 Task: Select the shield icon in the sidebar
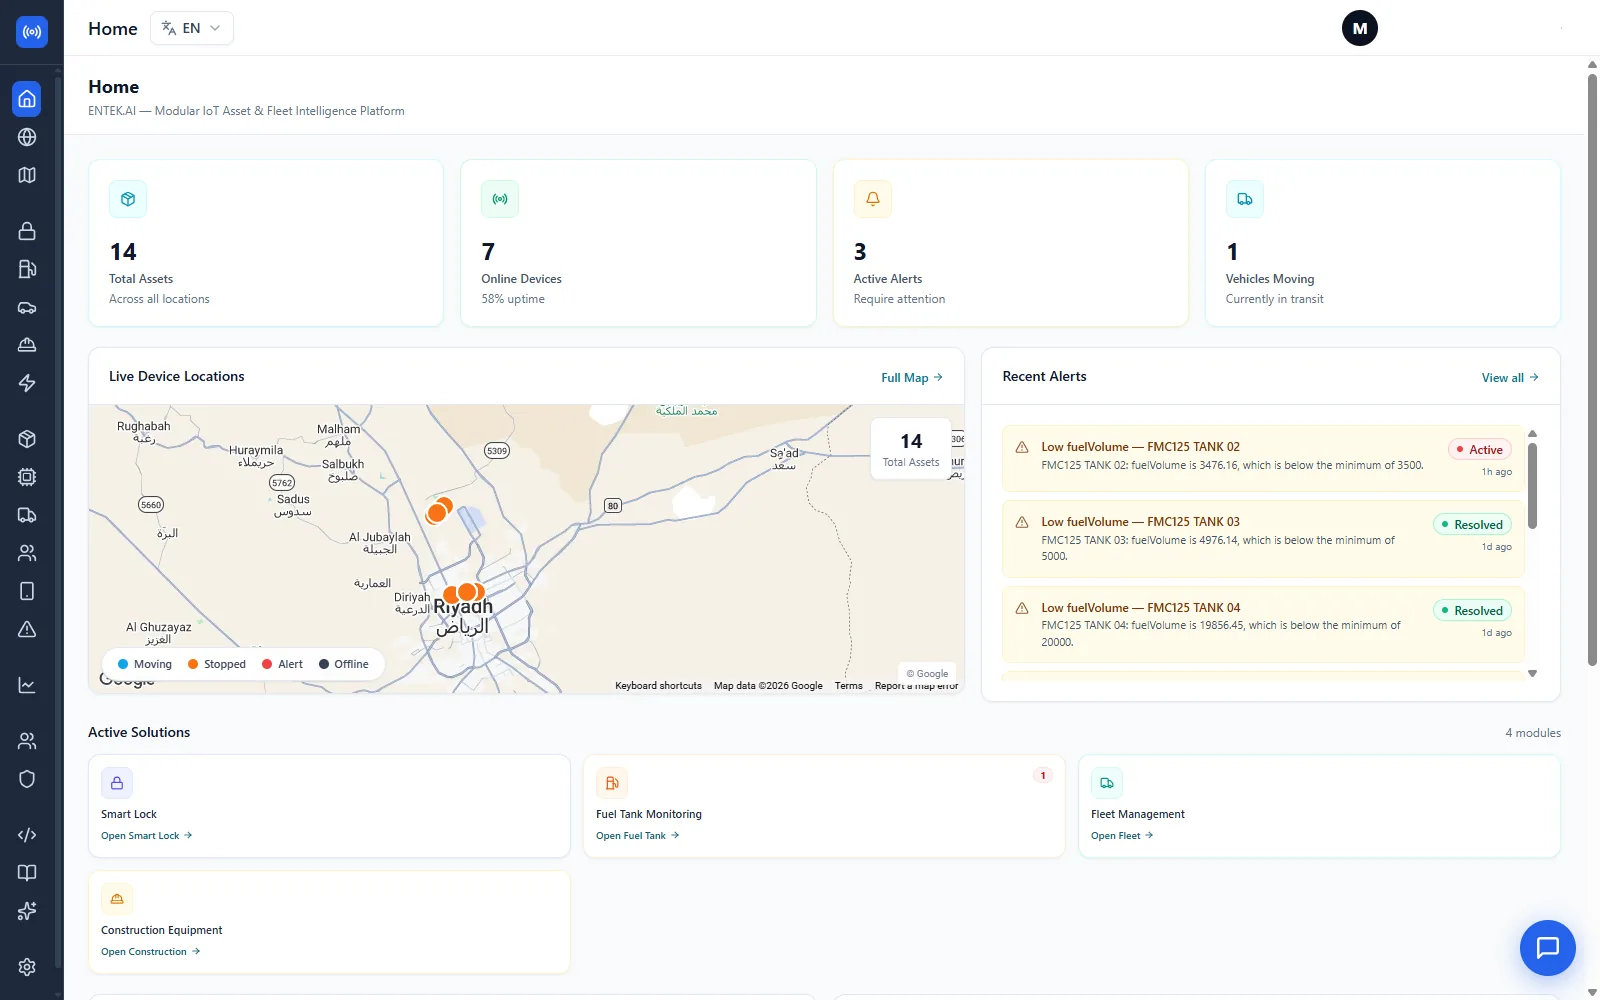[x=27, y=779]
